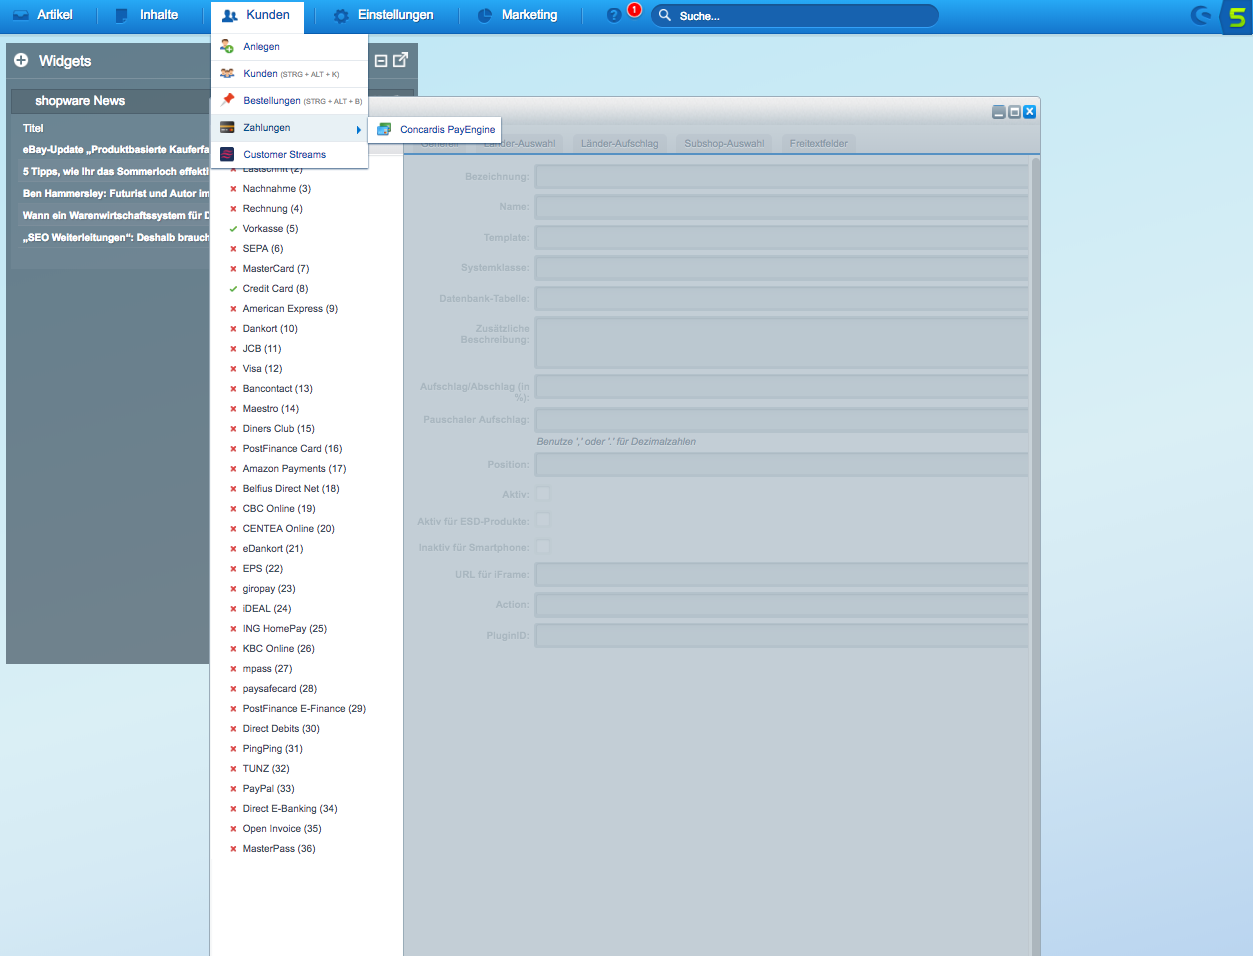The width and height of the screenshot is (1253, 956).
Task: Open the Einstellungen dropdown menu
Action: click(x=384, y=16)
